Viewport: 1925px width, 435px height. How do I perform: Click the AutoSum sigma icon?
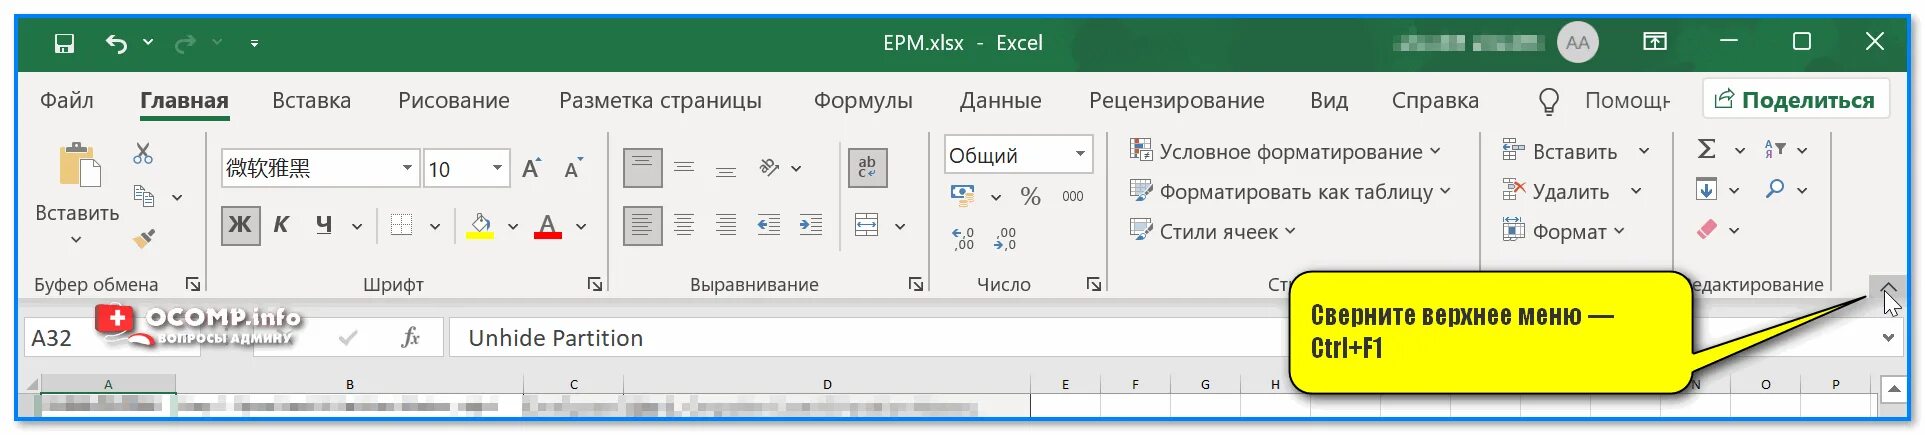pyautogui.click(x=1707, y=150)
